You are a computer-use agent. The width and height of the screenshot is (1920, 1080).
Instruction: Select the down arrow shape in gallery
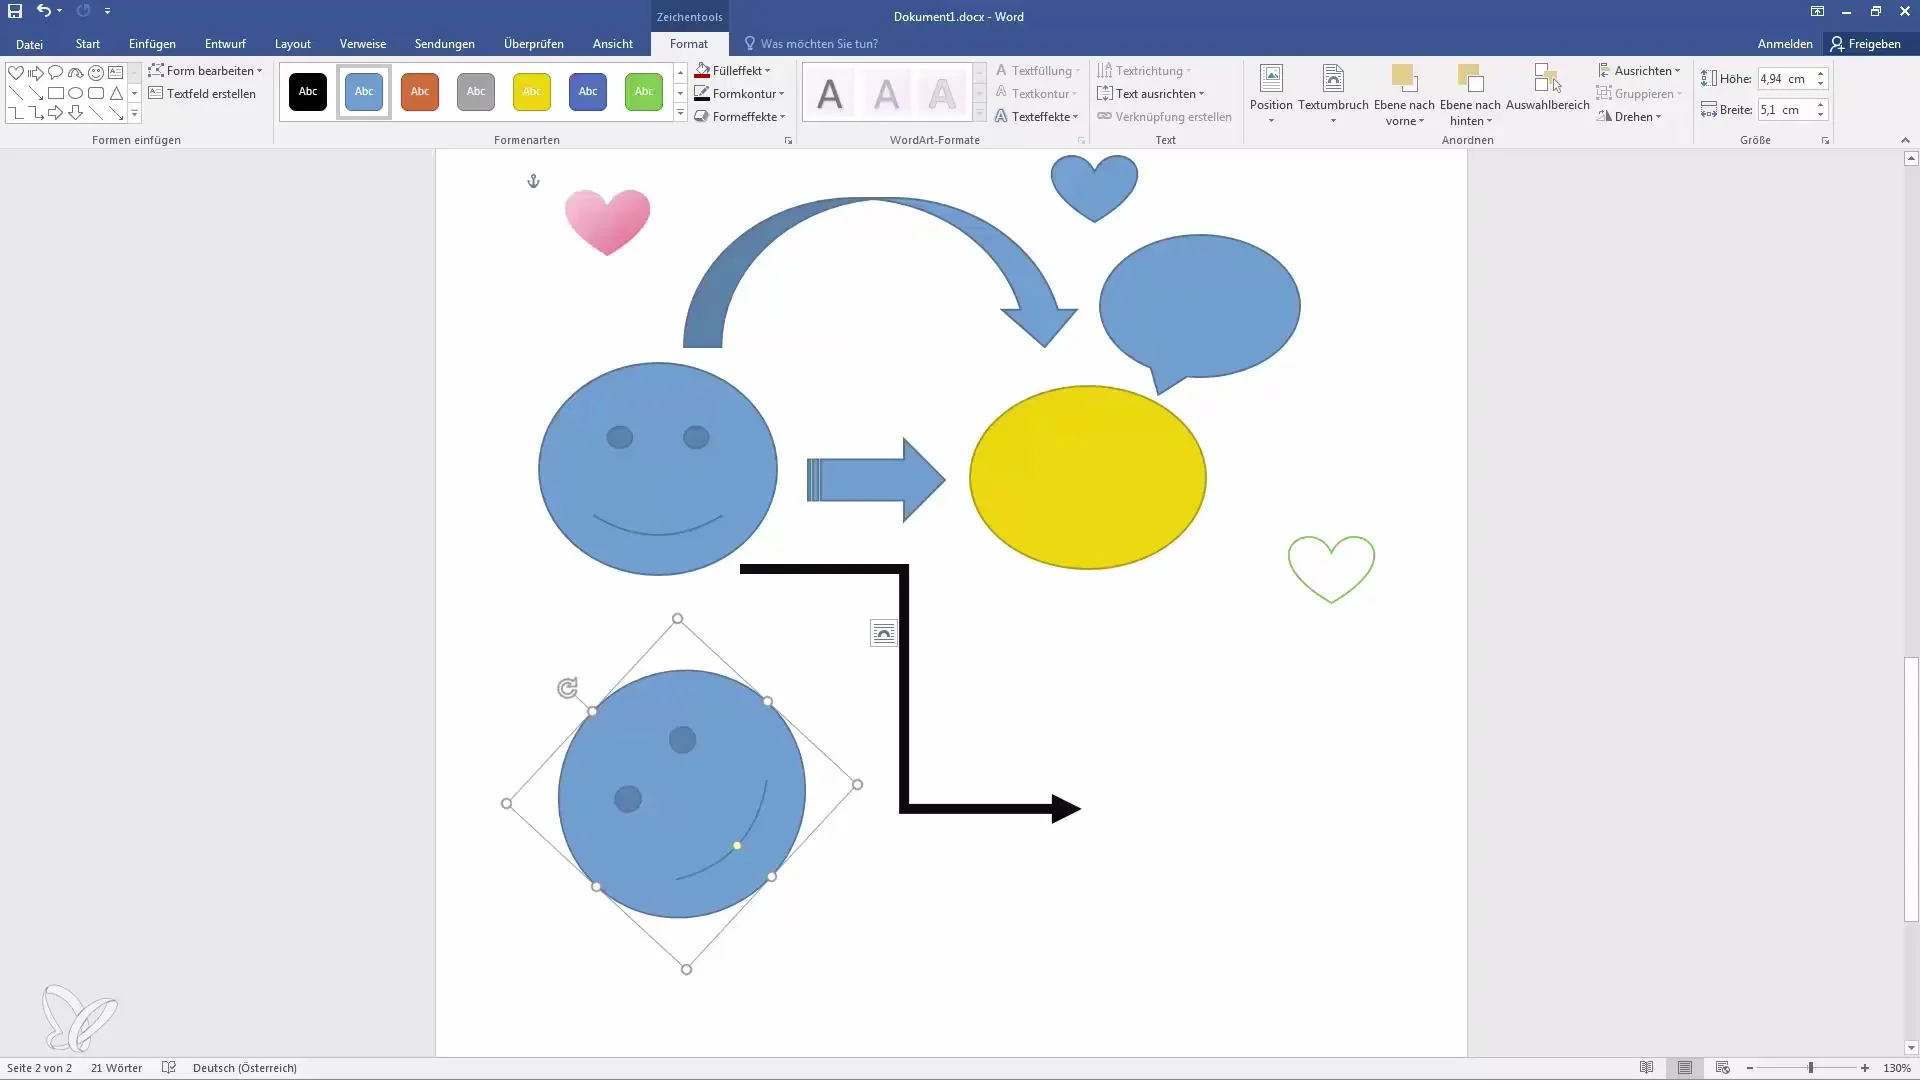(x=76, y=113)
